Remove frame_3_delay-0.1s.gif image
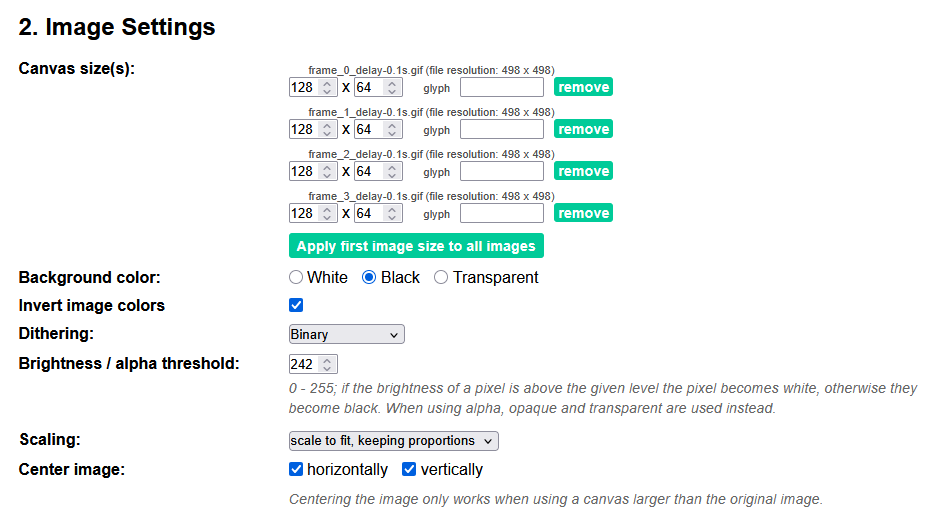This screenshot has width=941, height=518. (x=583, y=213)
